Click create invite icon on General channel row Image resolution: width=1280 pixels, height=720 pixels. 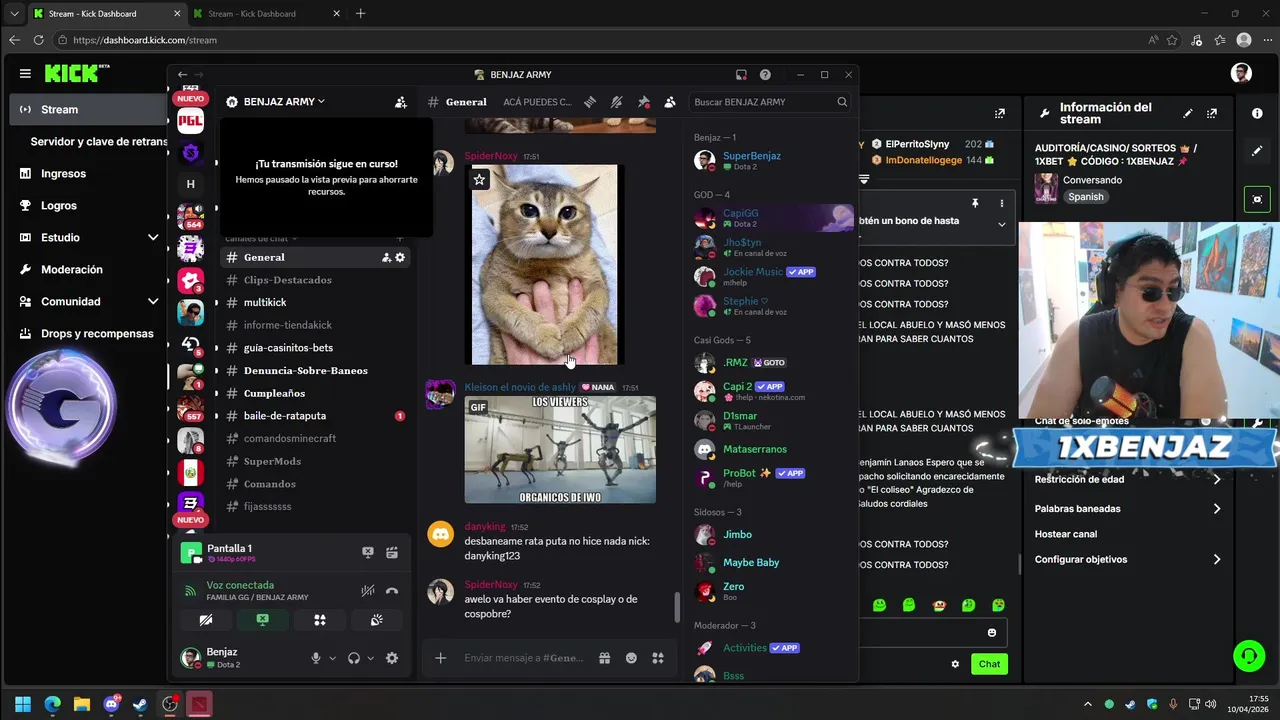click(386, 258)
